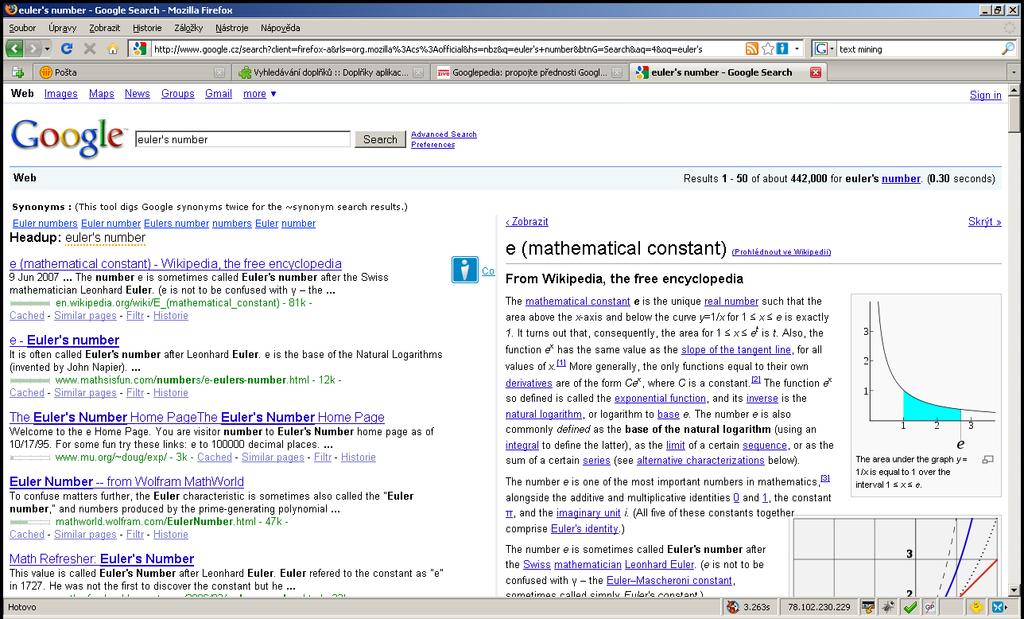Click Filtr for the mathworld.wolfram.com result
1024x619 pixels.
135,535
